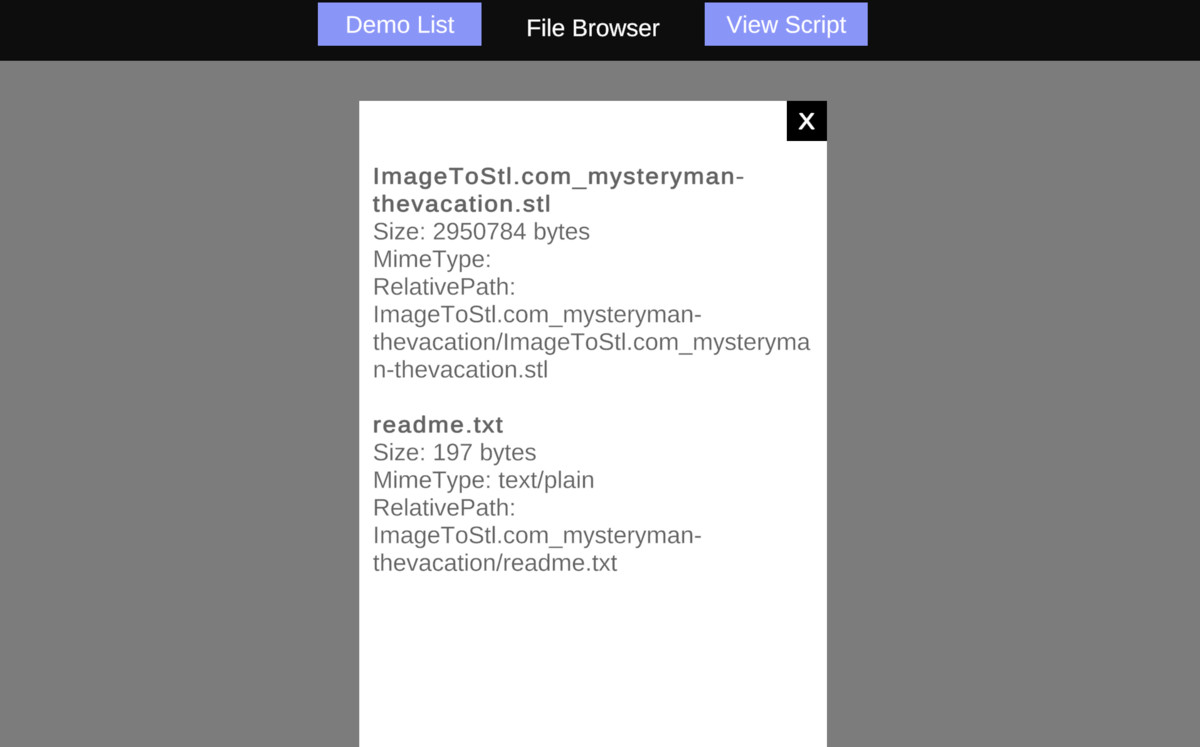Click the Size: 197 bytes line
The height and width of the screenshot is (747, 1200).
[454, 452]
